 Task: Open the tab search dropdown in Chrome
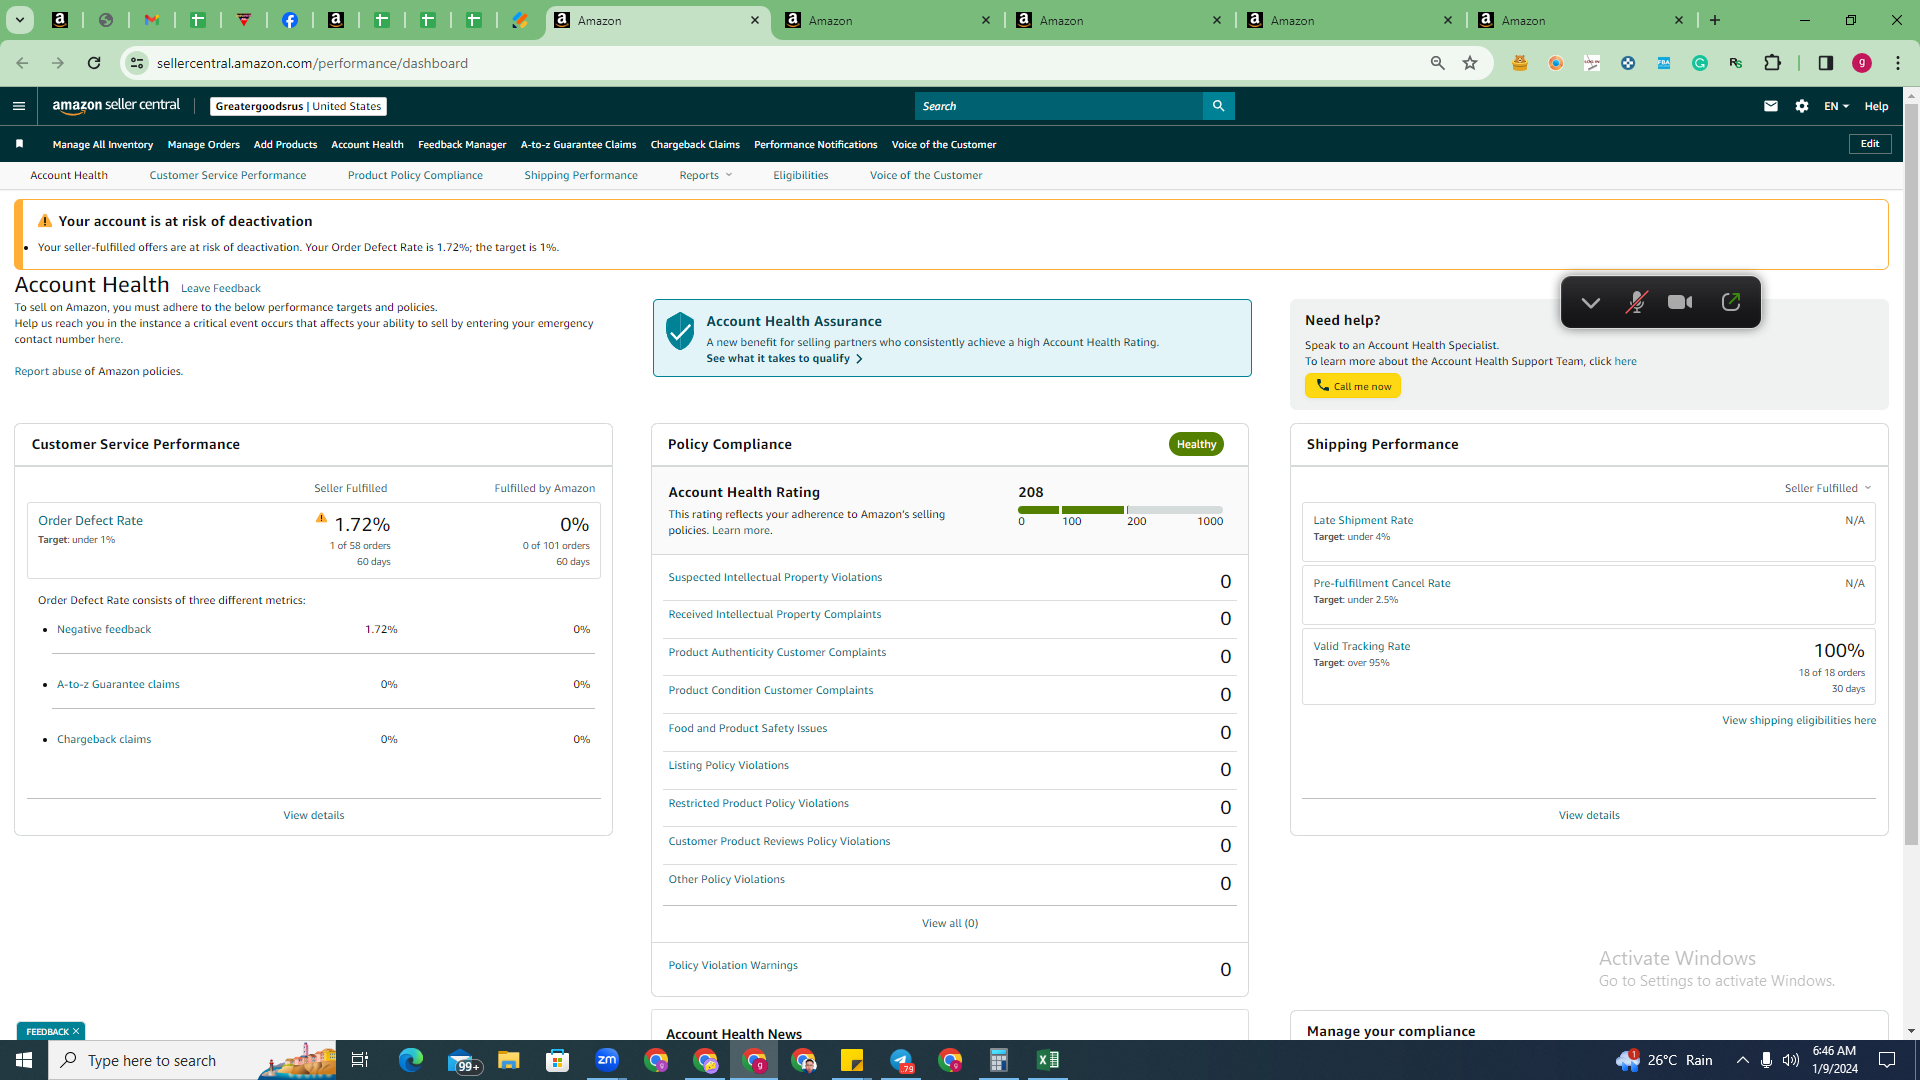(20, 20)
